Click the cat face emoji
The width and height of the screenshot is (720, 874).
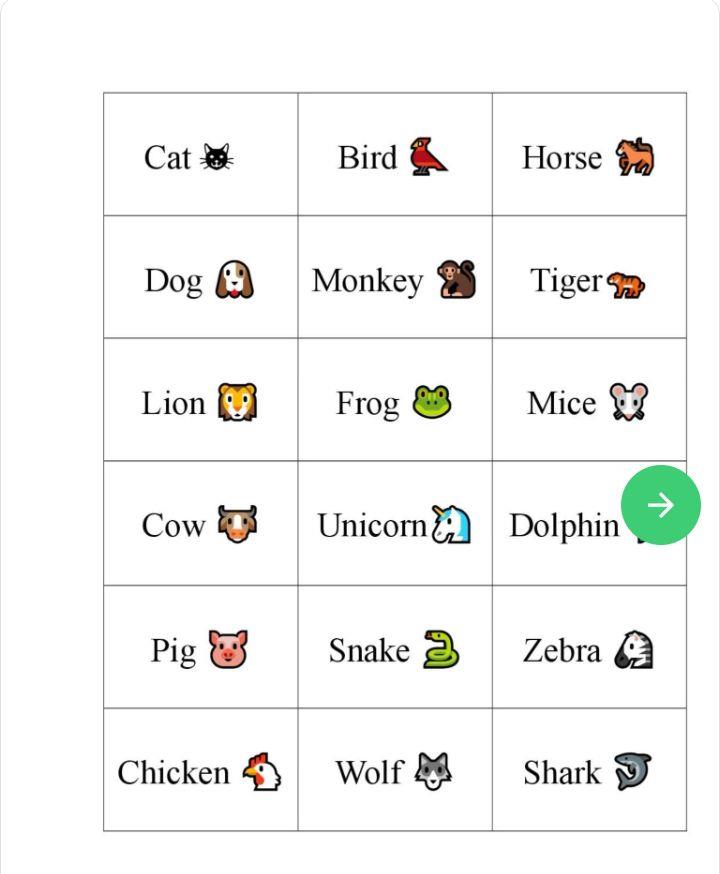pos(217,158)
